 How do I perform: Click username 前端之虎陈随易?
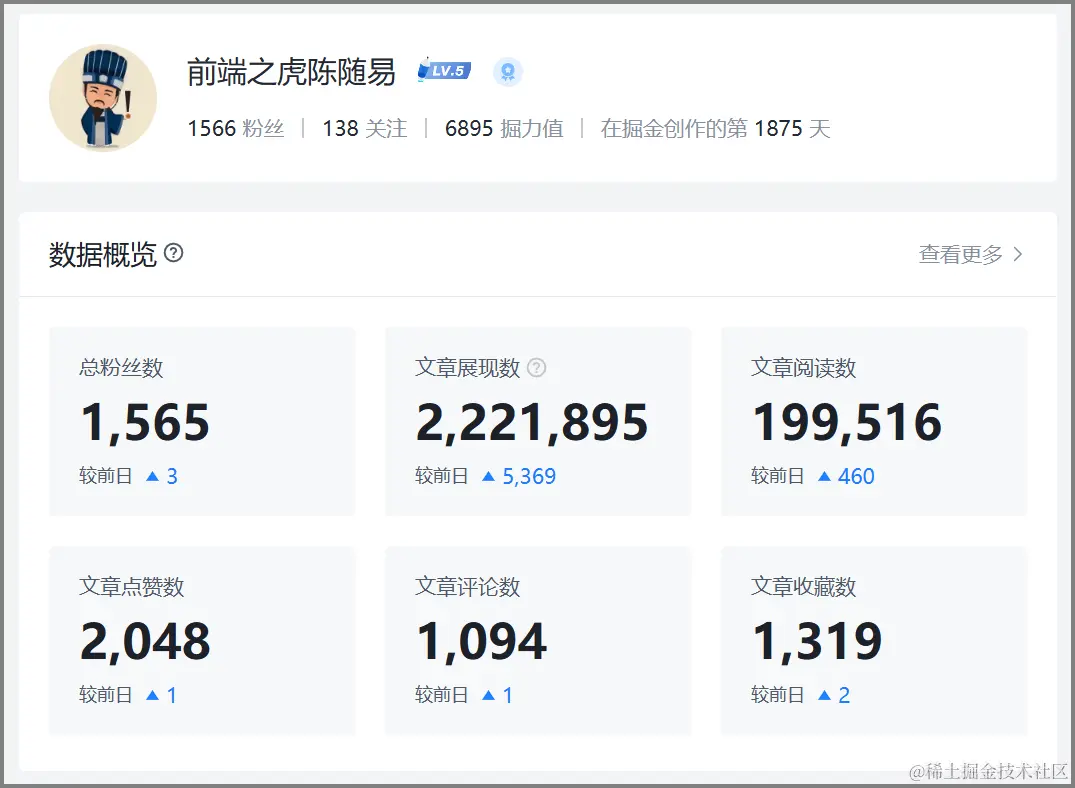coord(291,72)
